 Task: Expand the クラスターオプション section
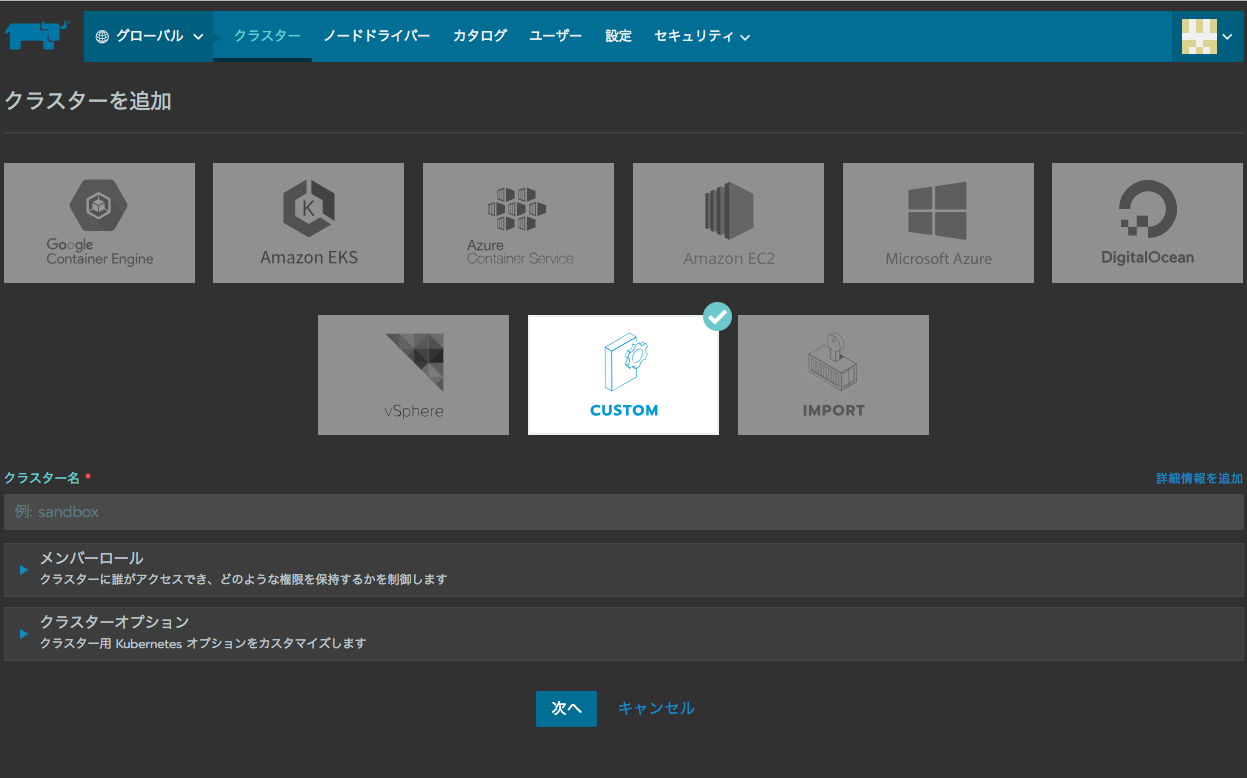624,633
